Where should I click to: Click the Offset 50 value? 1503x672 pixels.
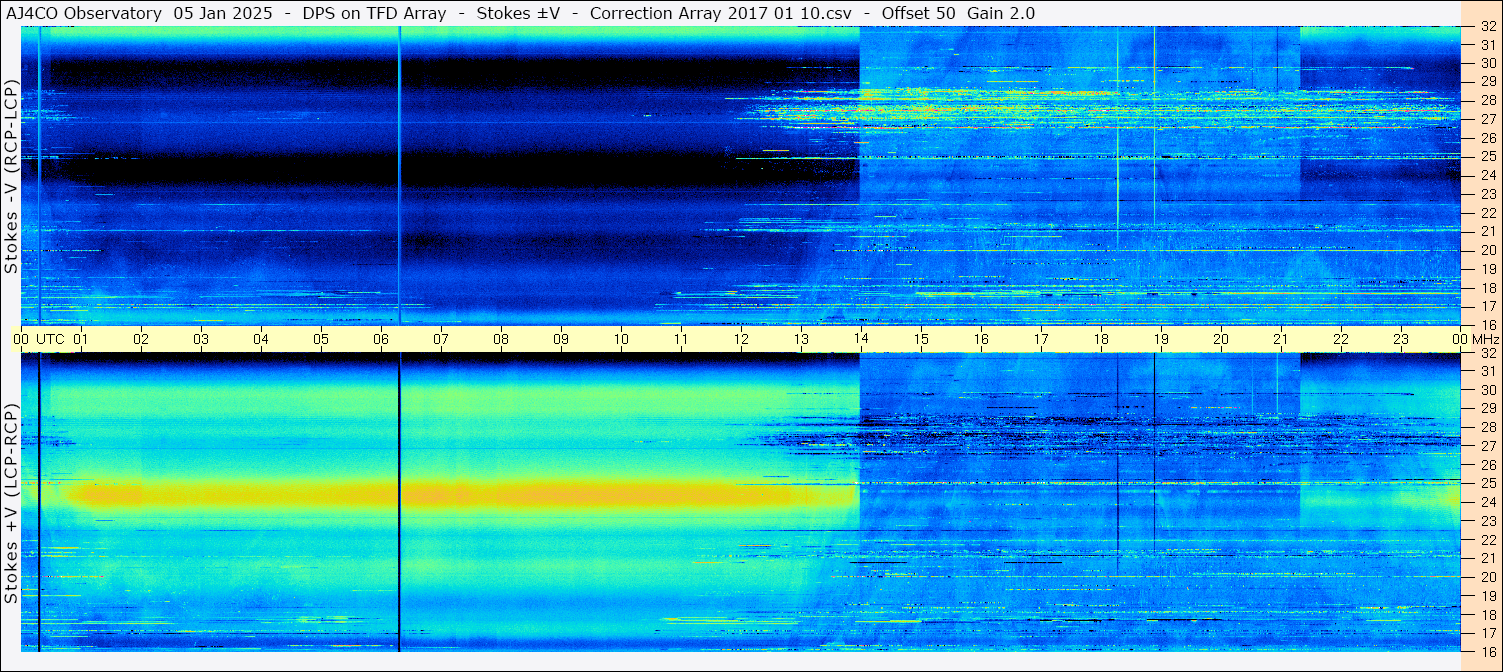[x=919, y=13]
